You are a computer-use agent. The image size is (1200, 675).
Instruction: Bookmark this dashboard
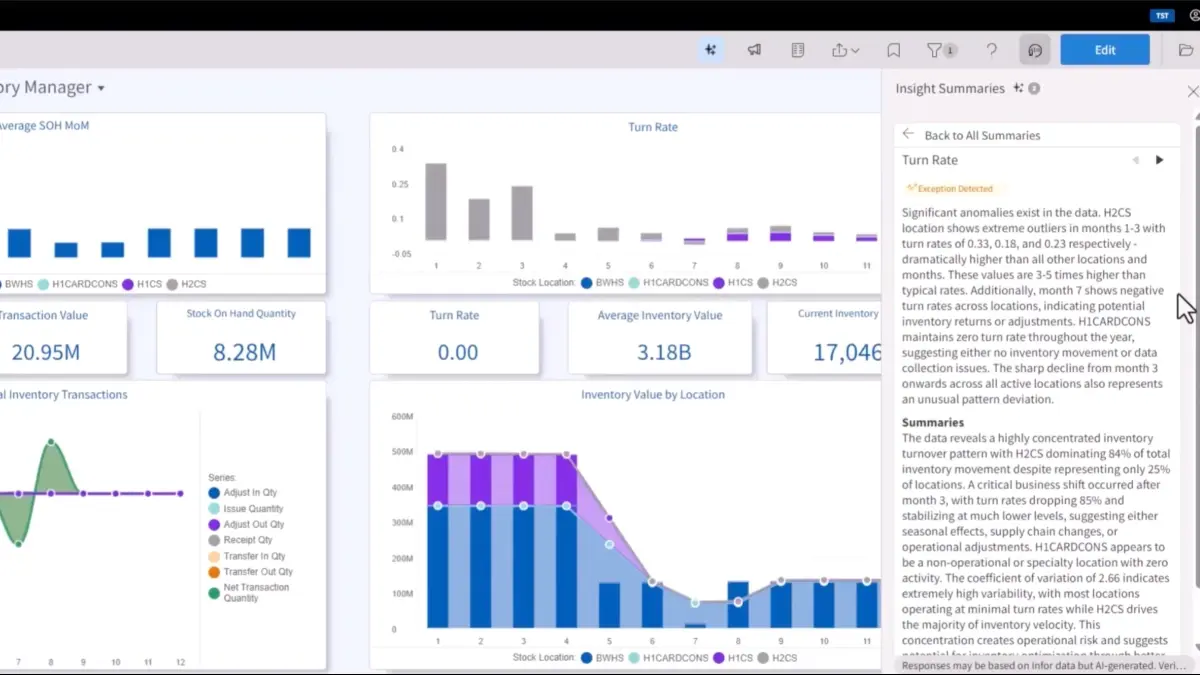894,50
